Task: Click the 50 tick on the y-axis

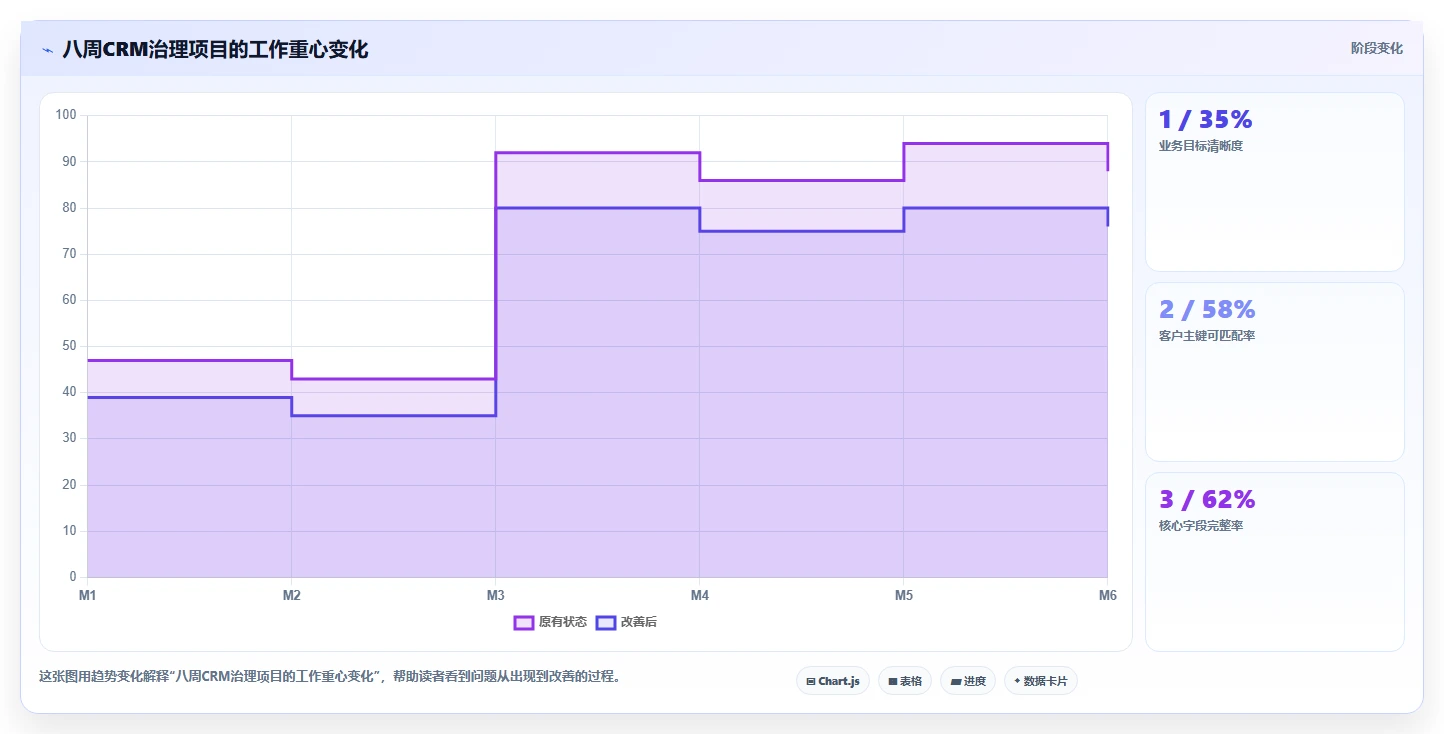Action: coord(69,346)
